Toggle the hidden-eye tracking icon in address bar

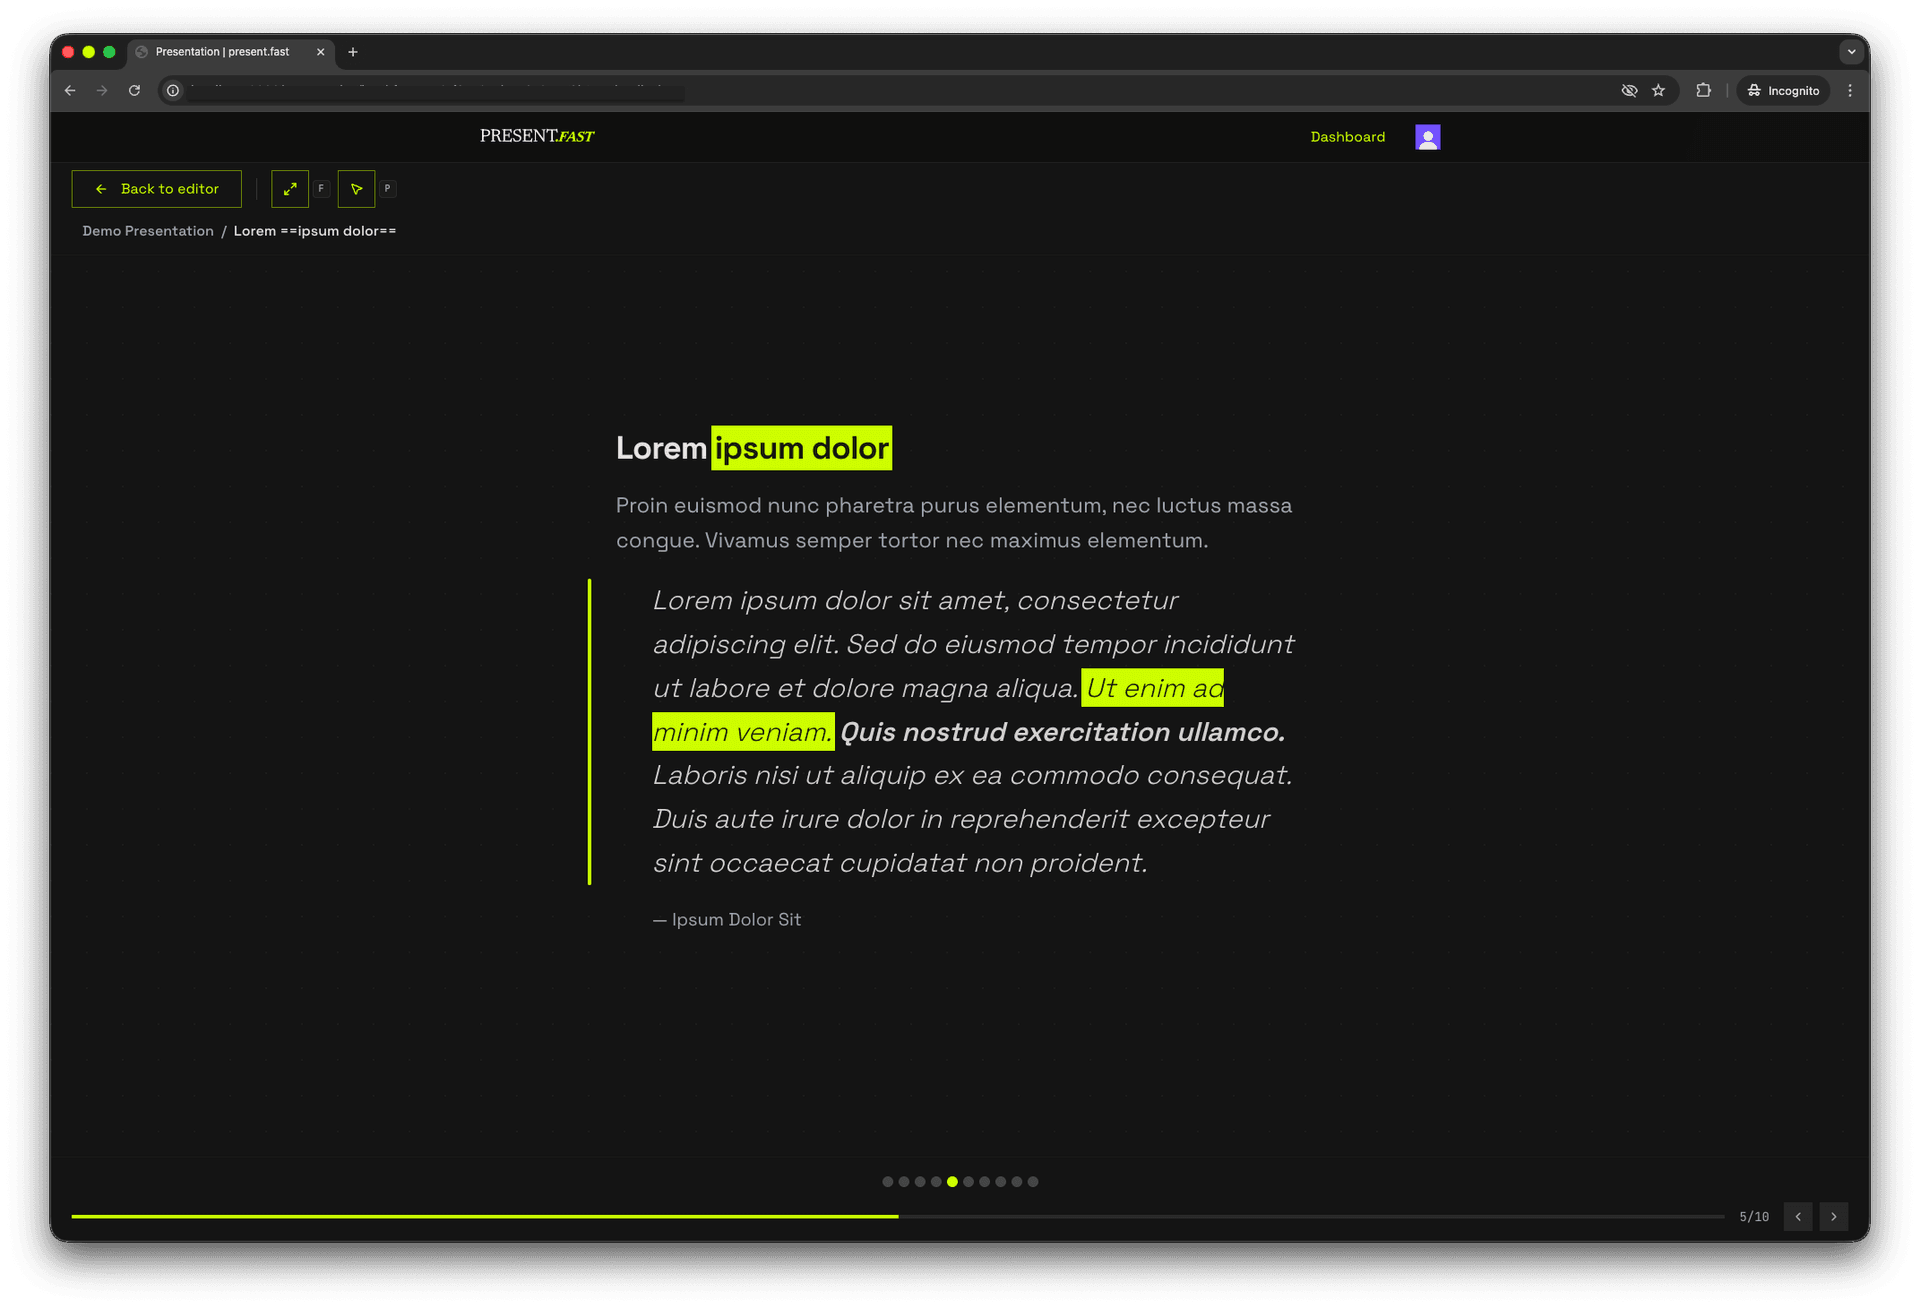pos(1629,90)
